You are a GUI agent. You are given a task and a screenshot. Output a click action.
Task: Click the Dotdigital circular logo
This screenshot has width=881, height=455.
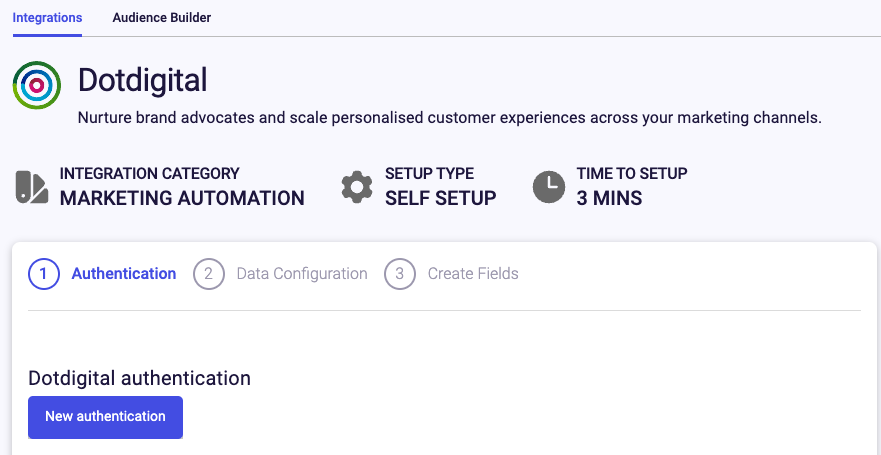click(x=37, y=85)
